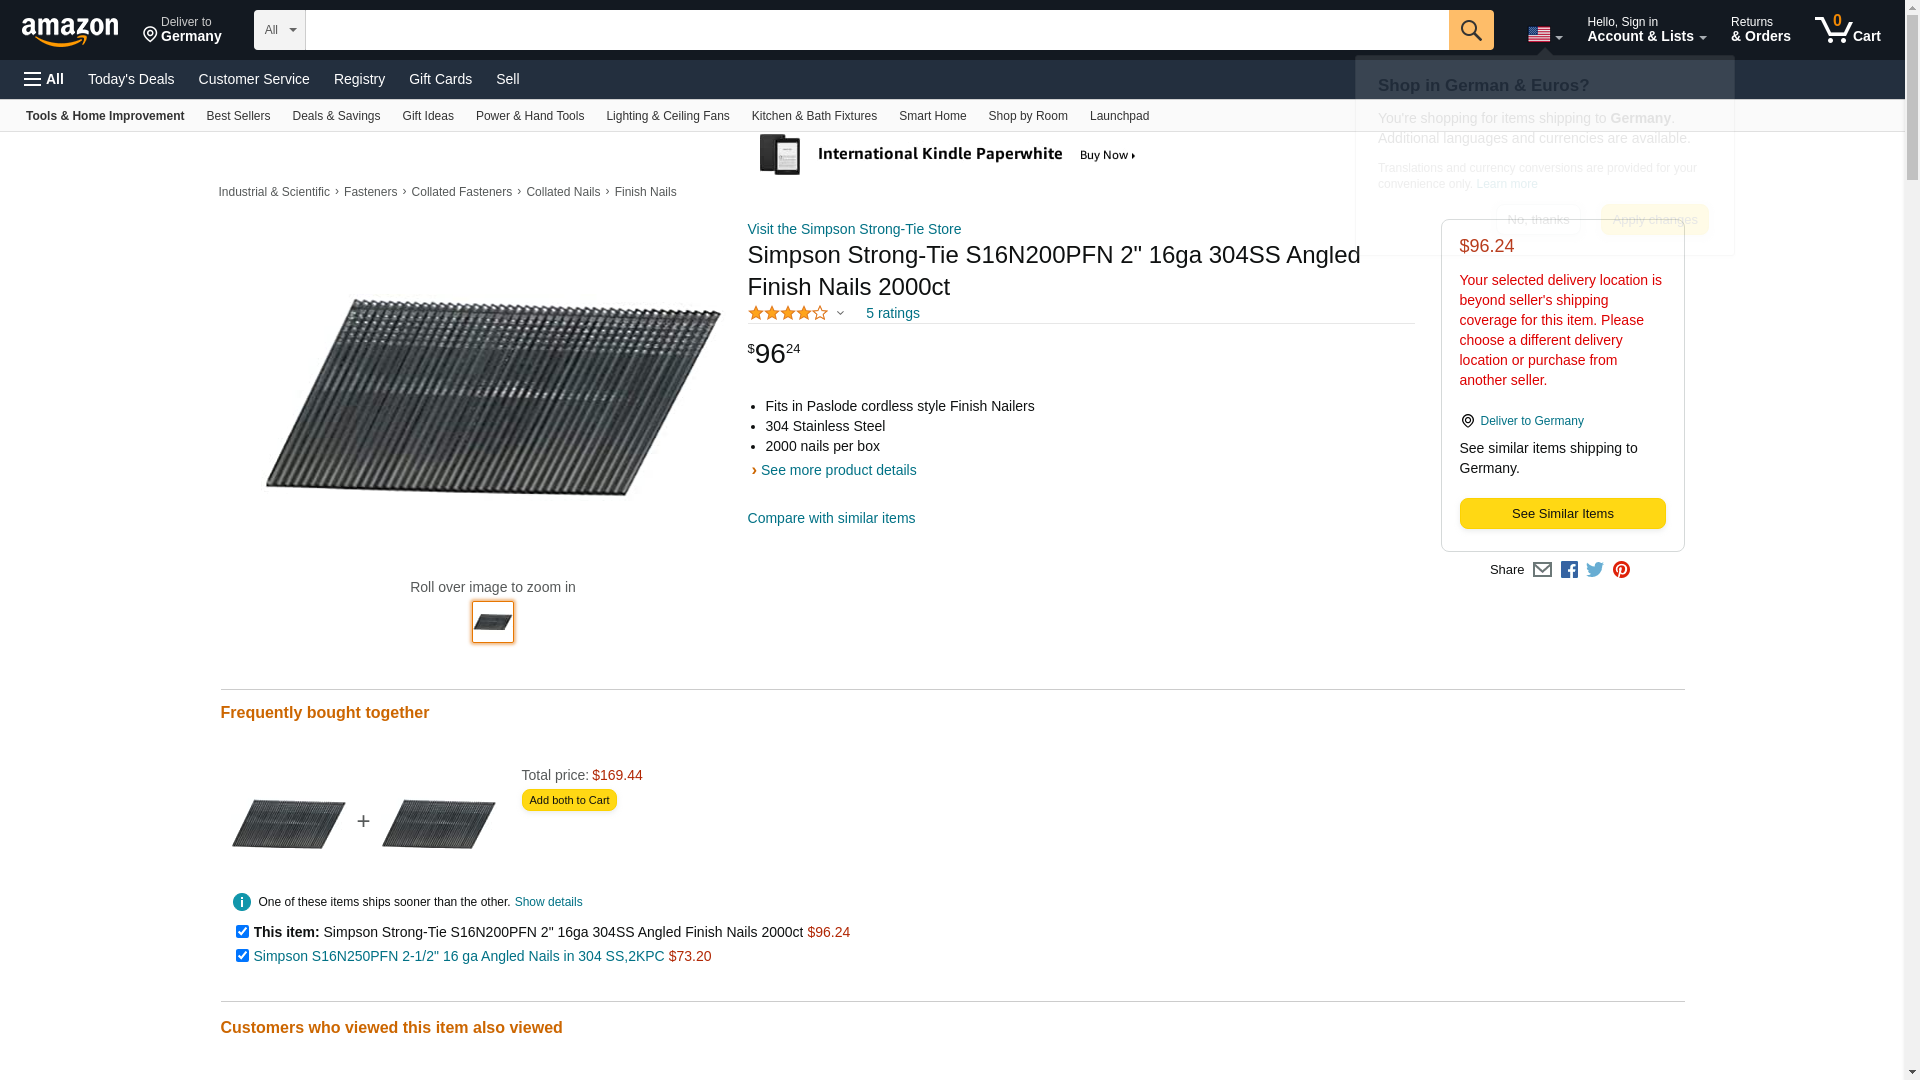
Task: Click the Amazon logo
Action: (70, 31)
